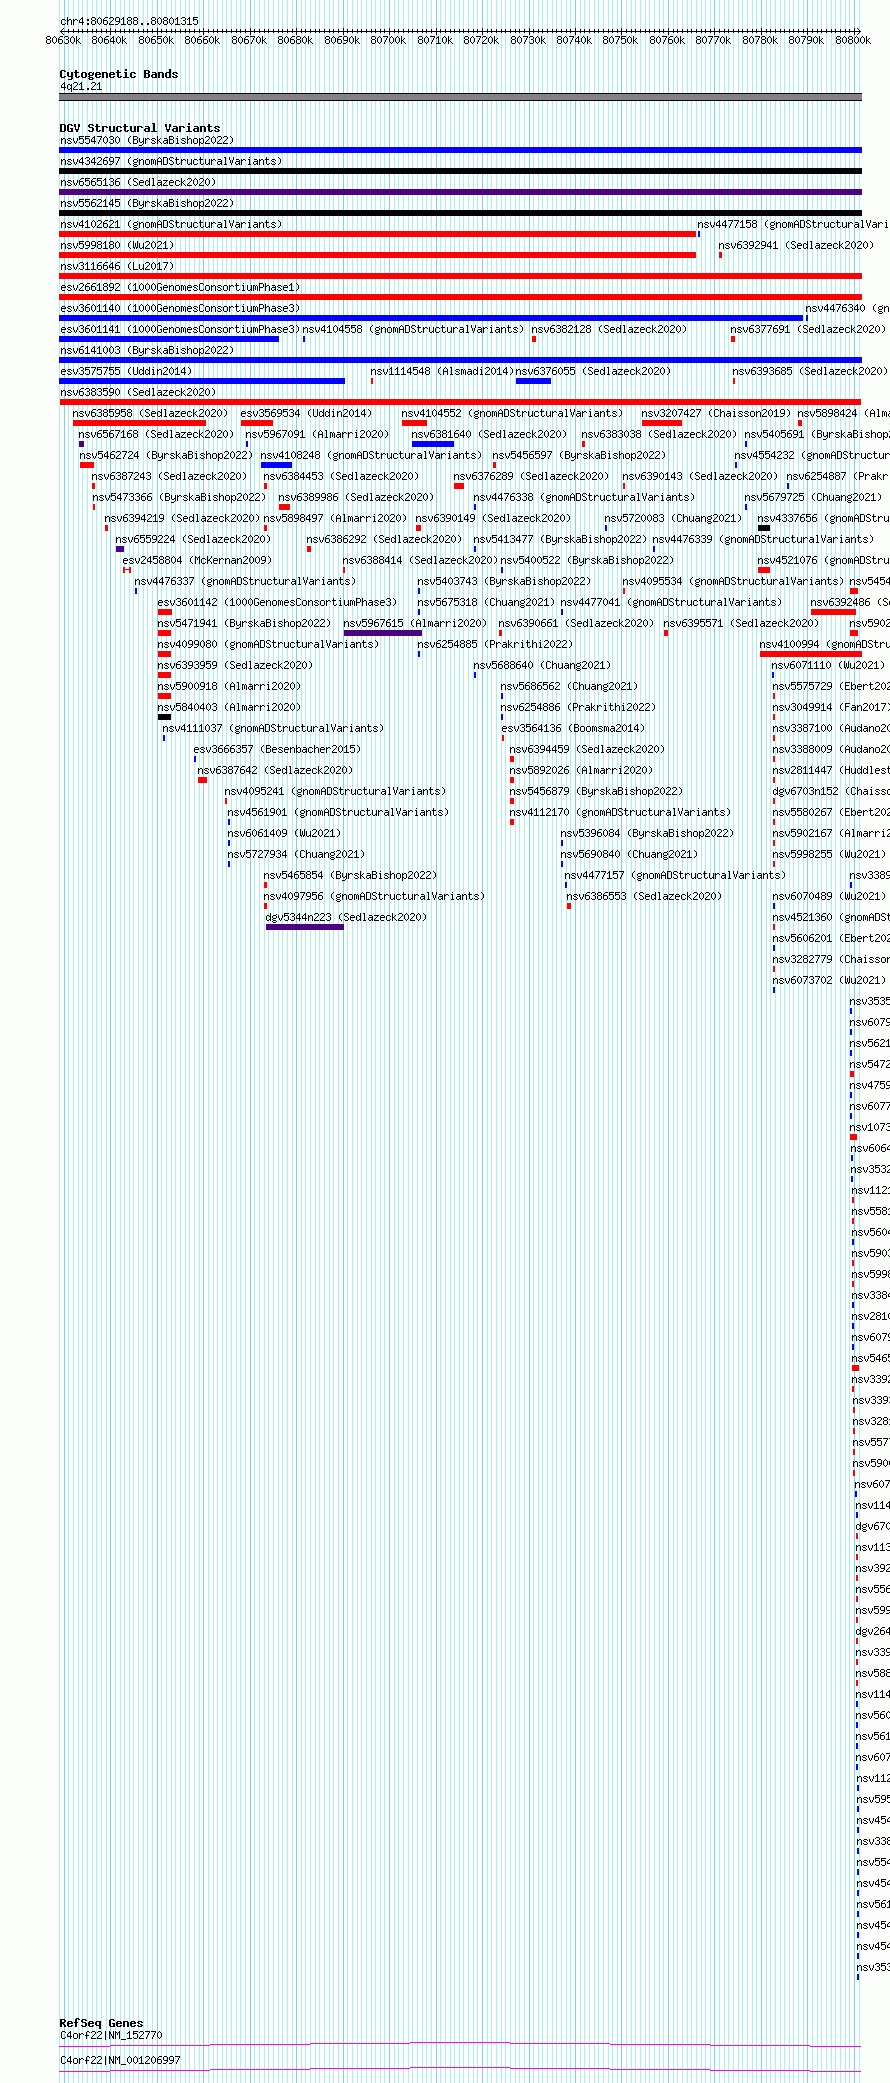Click nsv5562145 (ByrskaBishop2022) label
The width and height of the screenshot is (890, 2083).
(146, 203)
